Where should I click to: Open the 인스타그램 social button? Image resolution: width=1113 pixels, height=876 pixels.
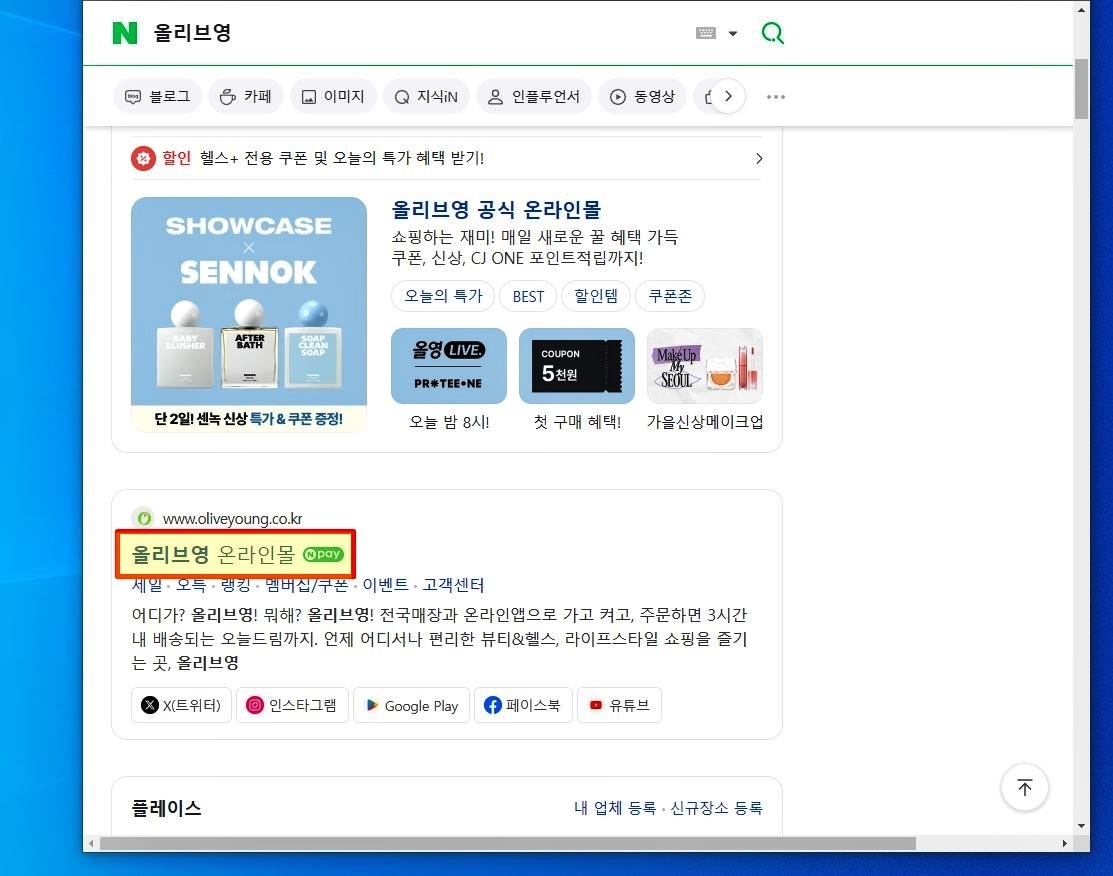click(x=292, y=705)
